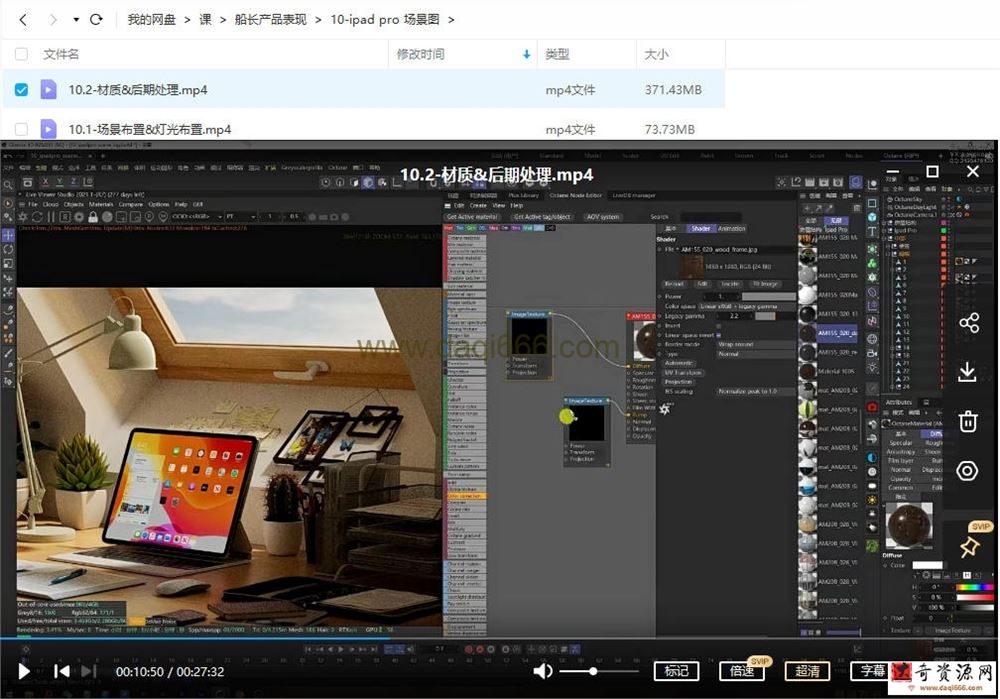Play the video

coord(24,671)
